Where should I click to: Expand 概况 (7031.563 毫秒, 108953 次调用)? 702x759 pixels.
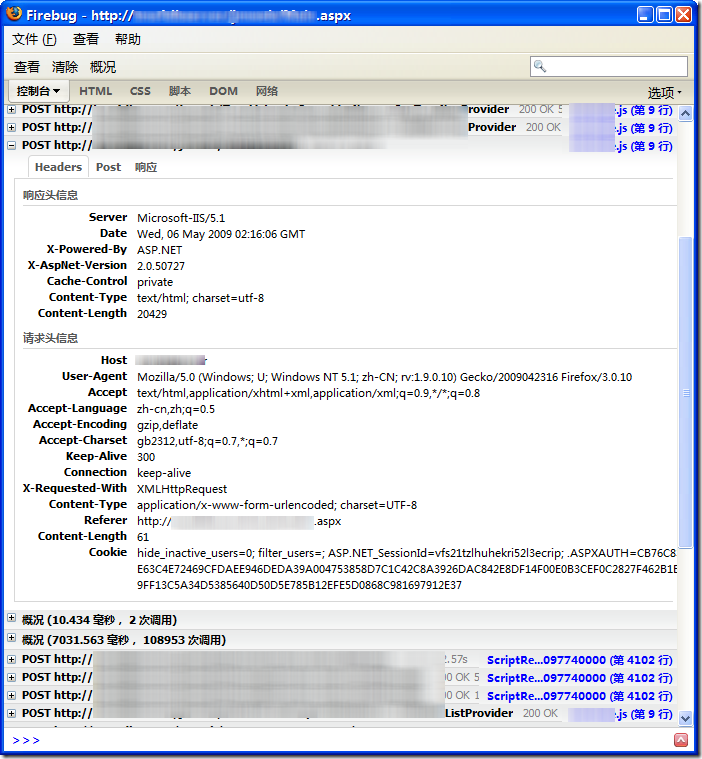(x=12, y=638)
